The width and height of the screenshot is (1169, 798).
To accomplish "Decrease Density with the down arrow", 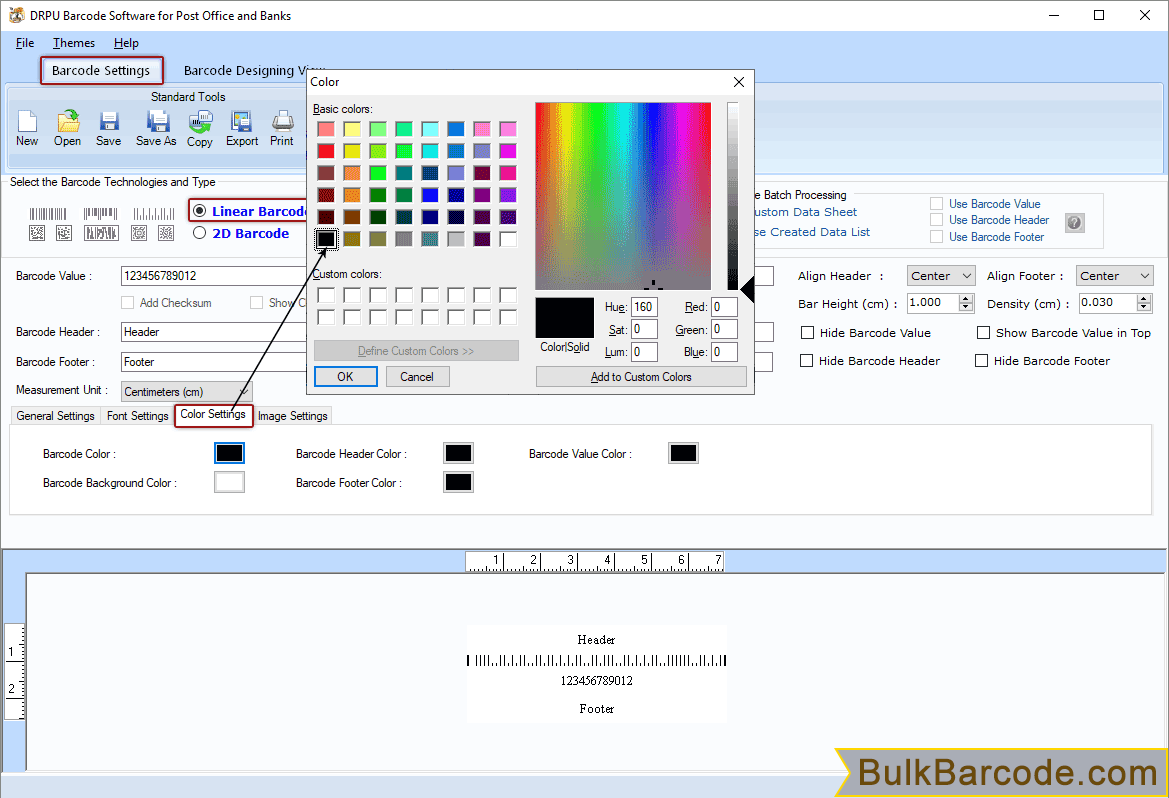I will coord(1144,307).
